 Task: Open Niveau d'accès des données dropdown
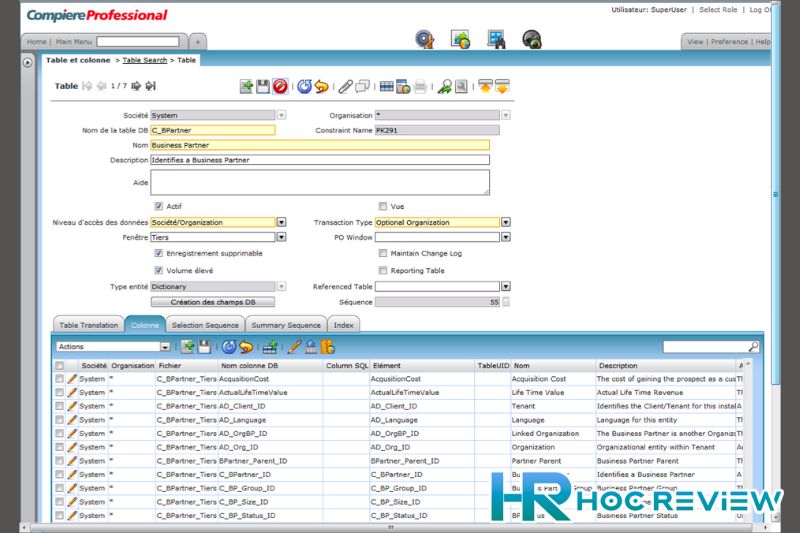coord(281,222)
